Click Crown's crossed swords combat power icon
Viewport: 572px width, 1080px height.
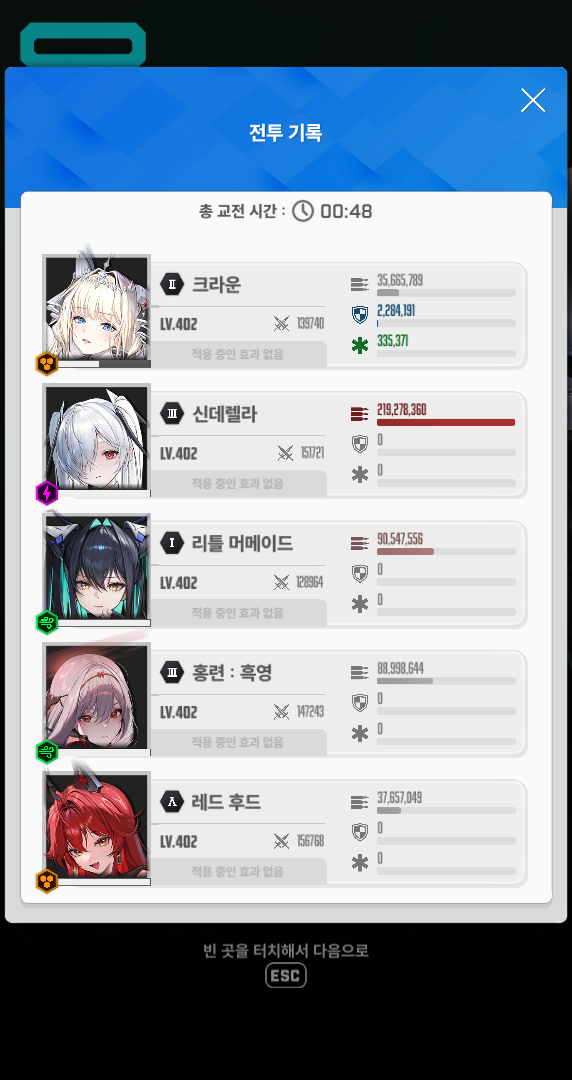click(x=281, y=324)
